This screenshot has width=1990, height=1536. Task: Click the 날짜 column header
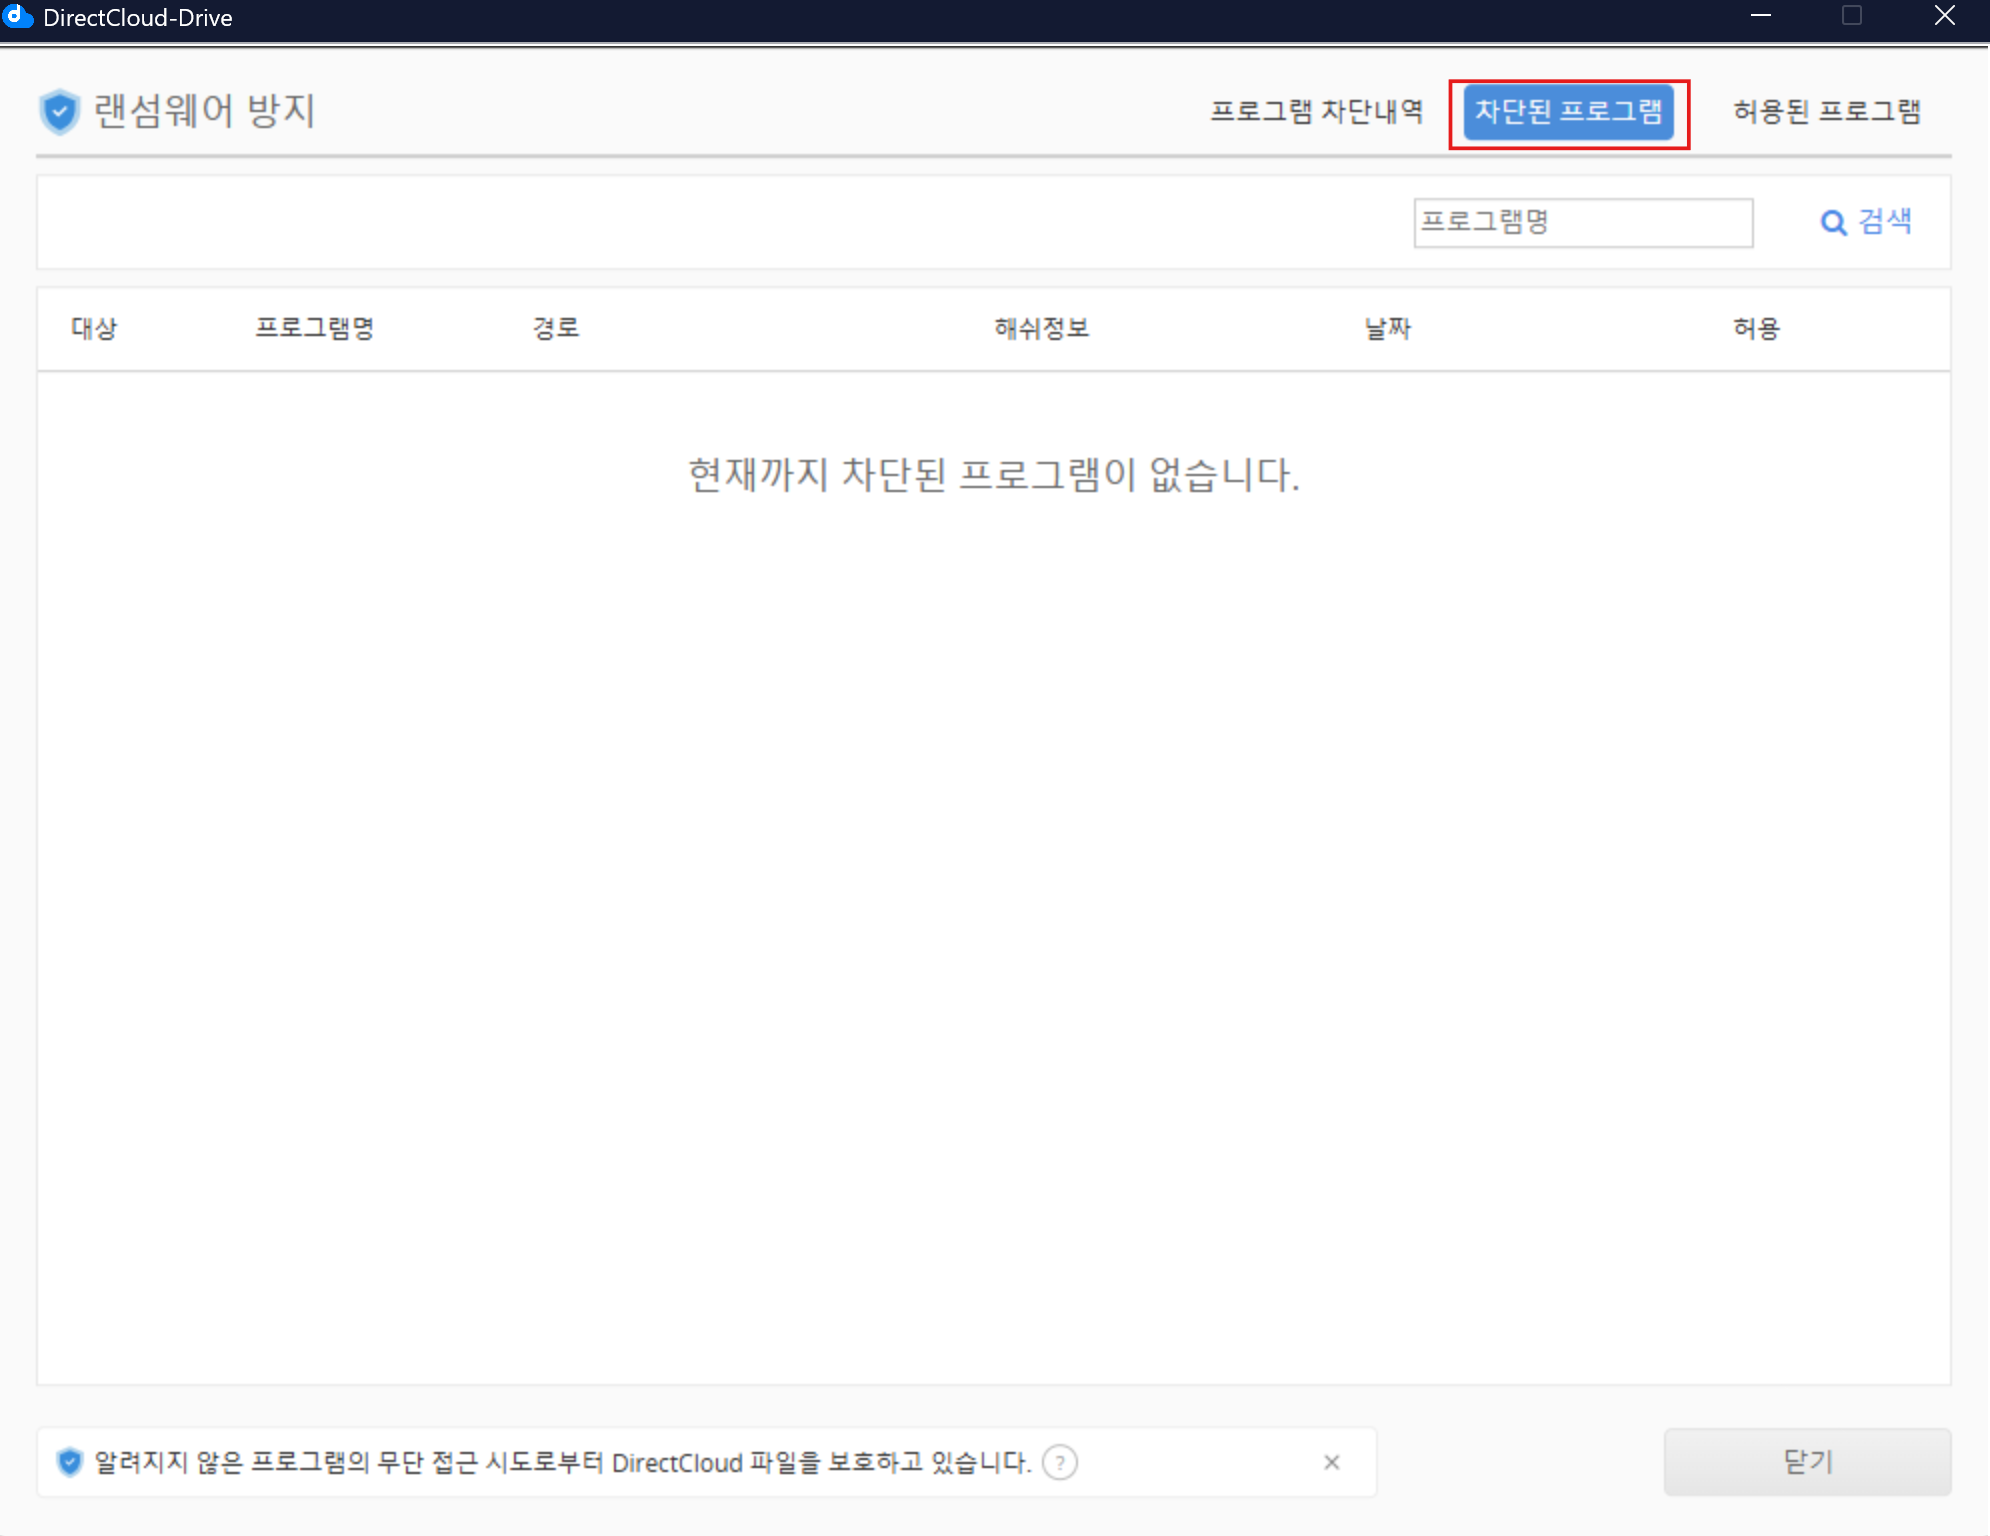point(1387,328)
